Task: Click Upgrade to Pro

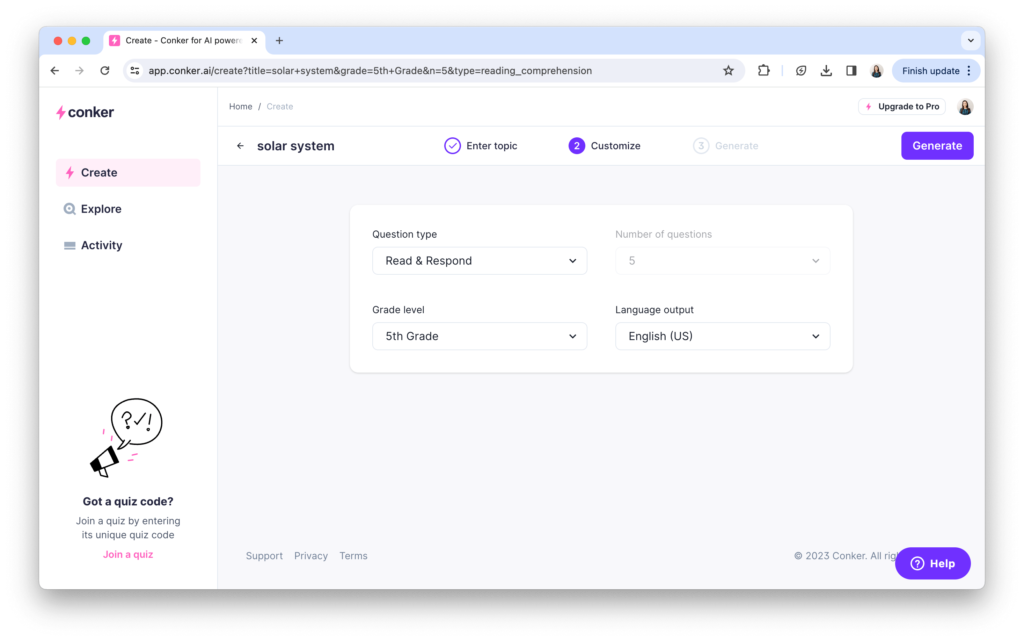Action: coord(902,107)
